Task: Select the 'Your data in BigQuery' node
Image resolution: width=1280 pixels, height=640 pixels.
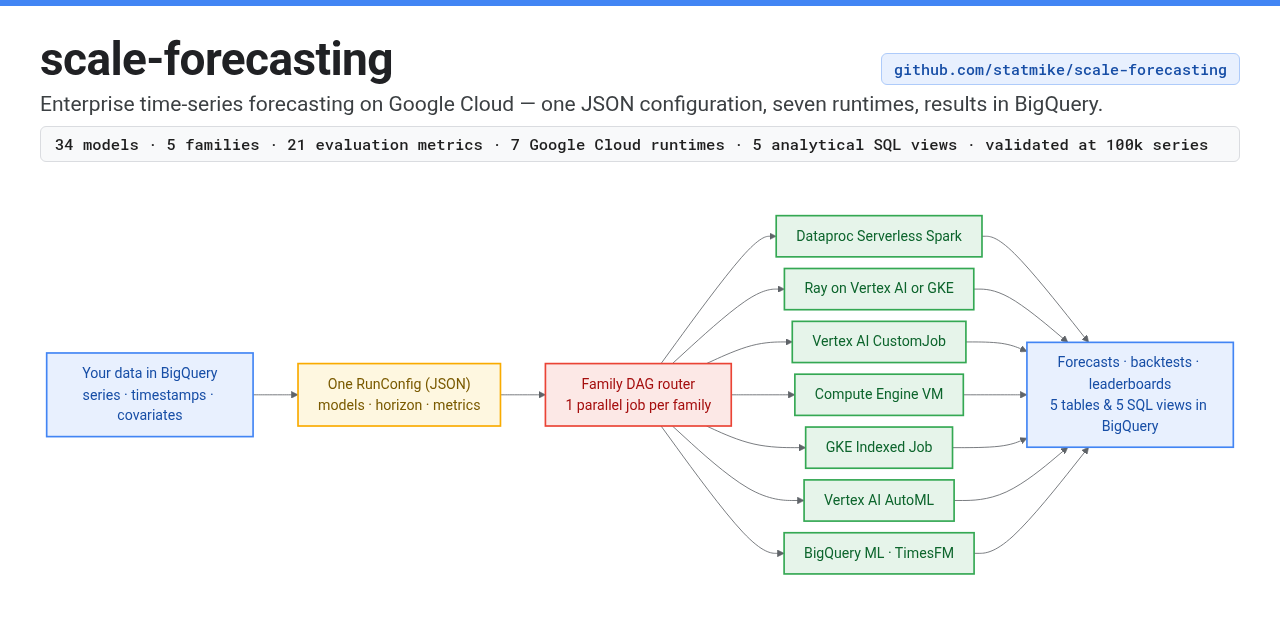Action: [150, 395]
